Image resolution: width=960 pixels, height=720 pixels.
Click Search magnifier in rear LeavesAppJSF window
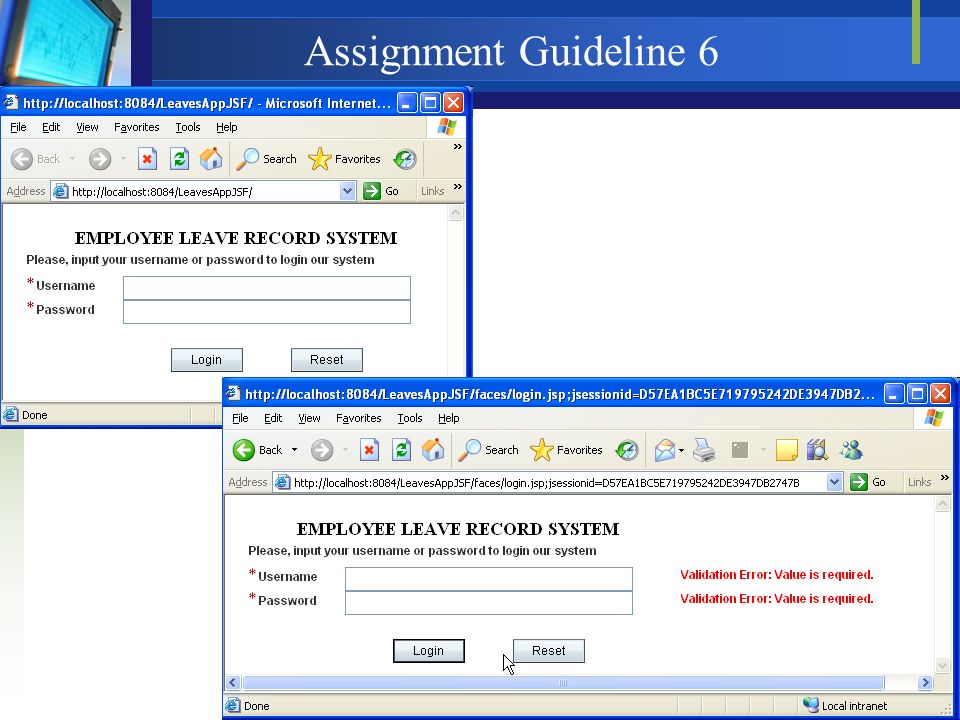coord(247,159)
